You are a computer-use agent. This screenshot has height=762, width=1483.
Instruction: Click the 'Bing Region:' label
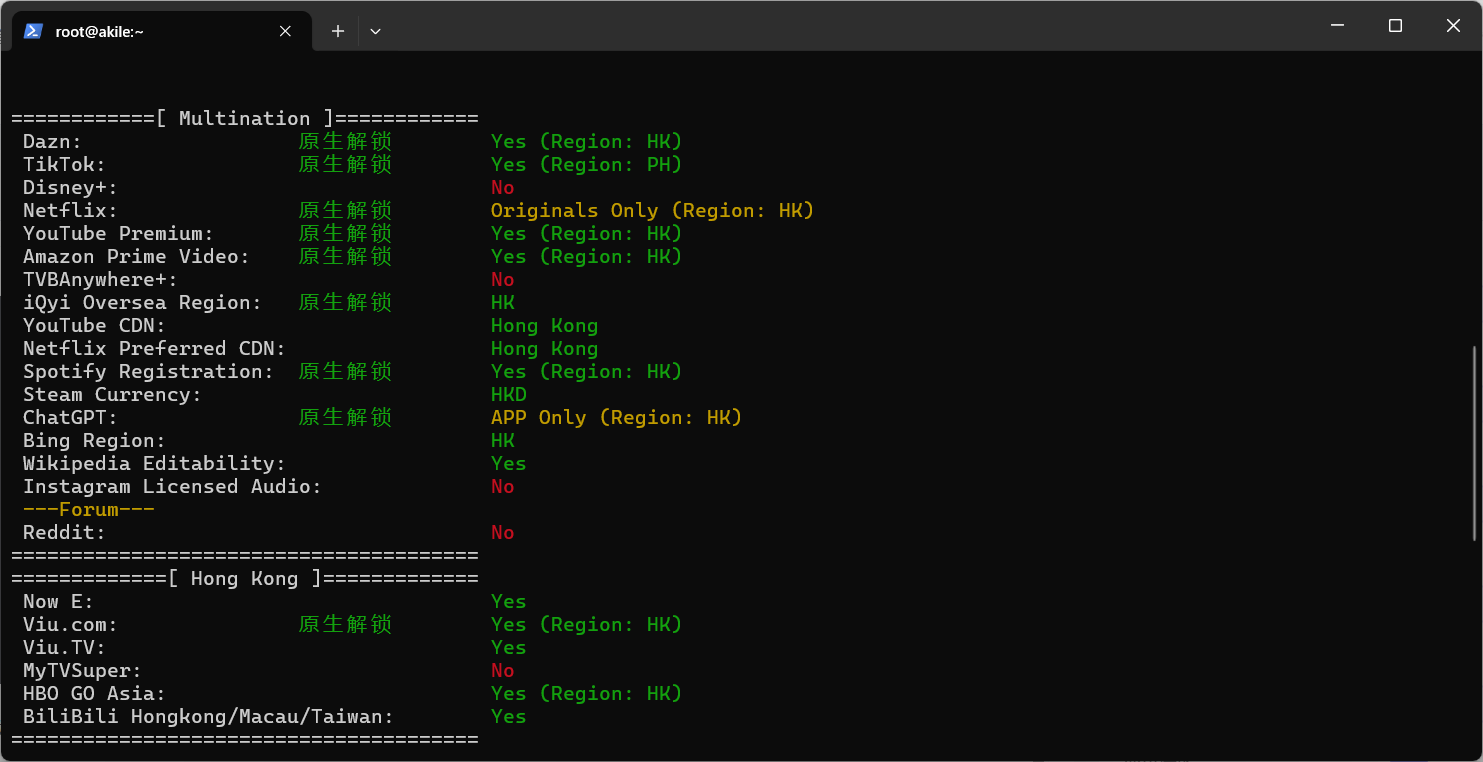(x=94, y=440)
